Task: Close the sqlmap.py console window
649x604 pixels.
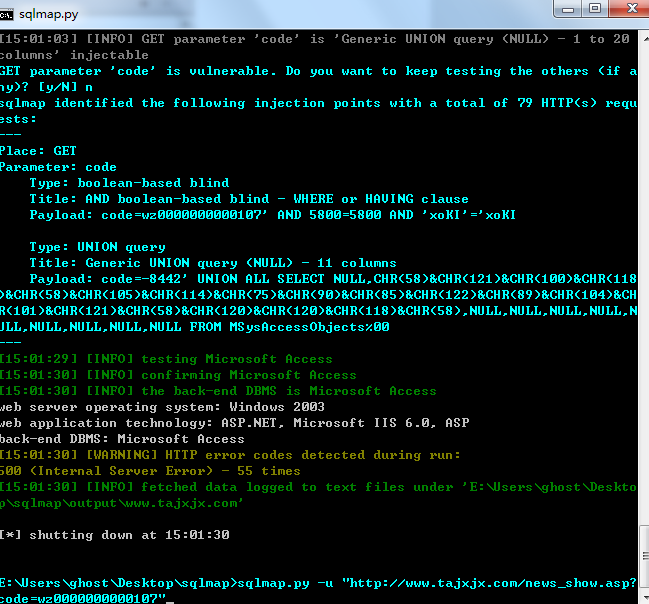Action: pyautogui.click(x=631, y=8)
